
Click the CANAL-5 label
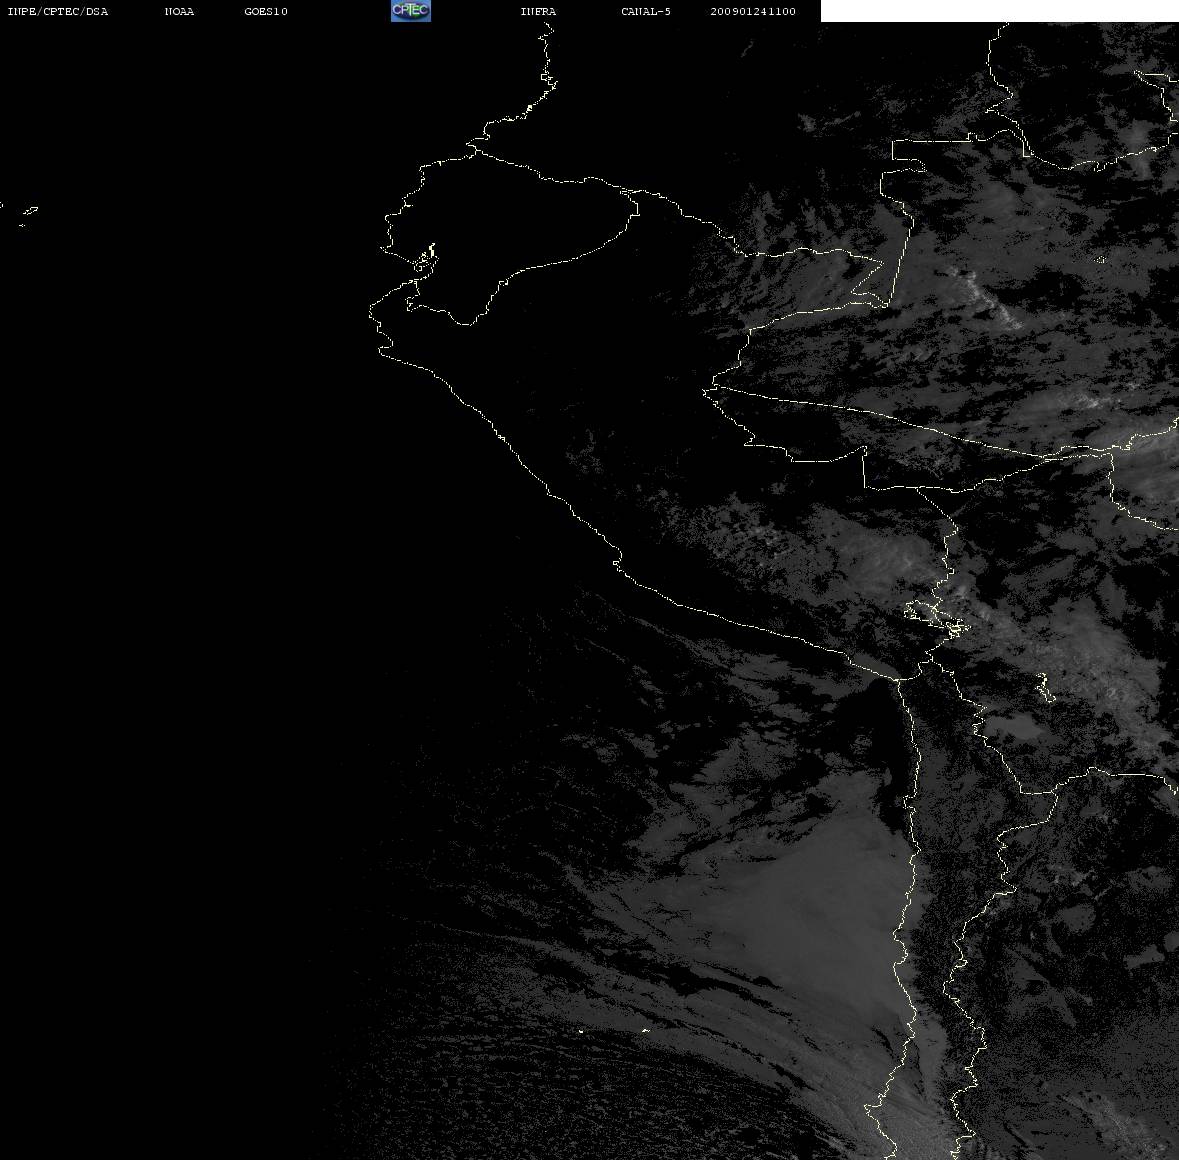point(646,11)
